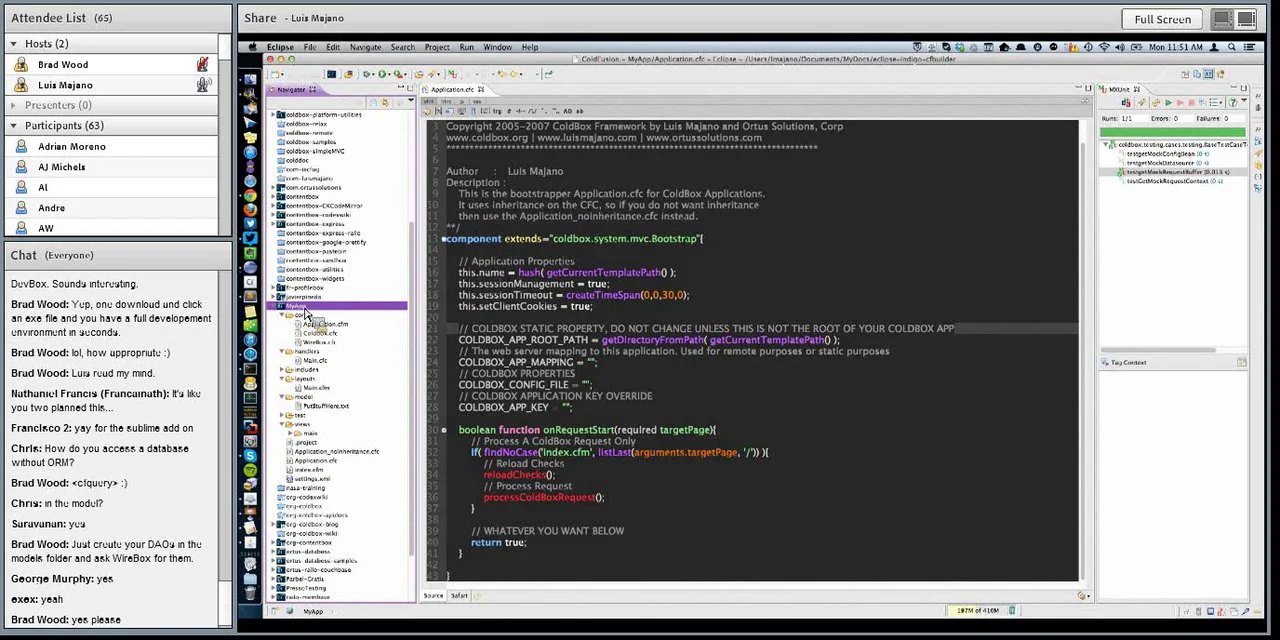
Task: Select PutStuffHere.txt in model folder
Action: click(x=325, y=406)
